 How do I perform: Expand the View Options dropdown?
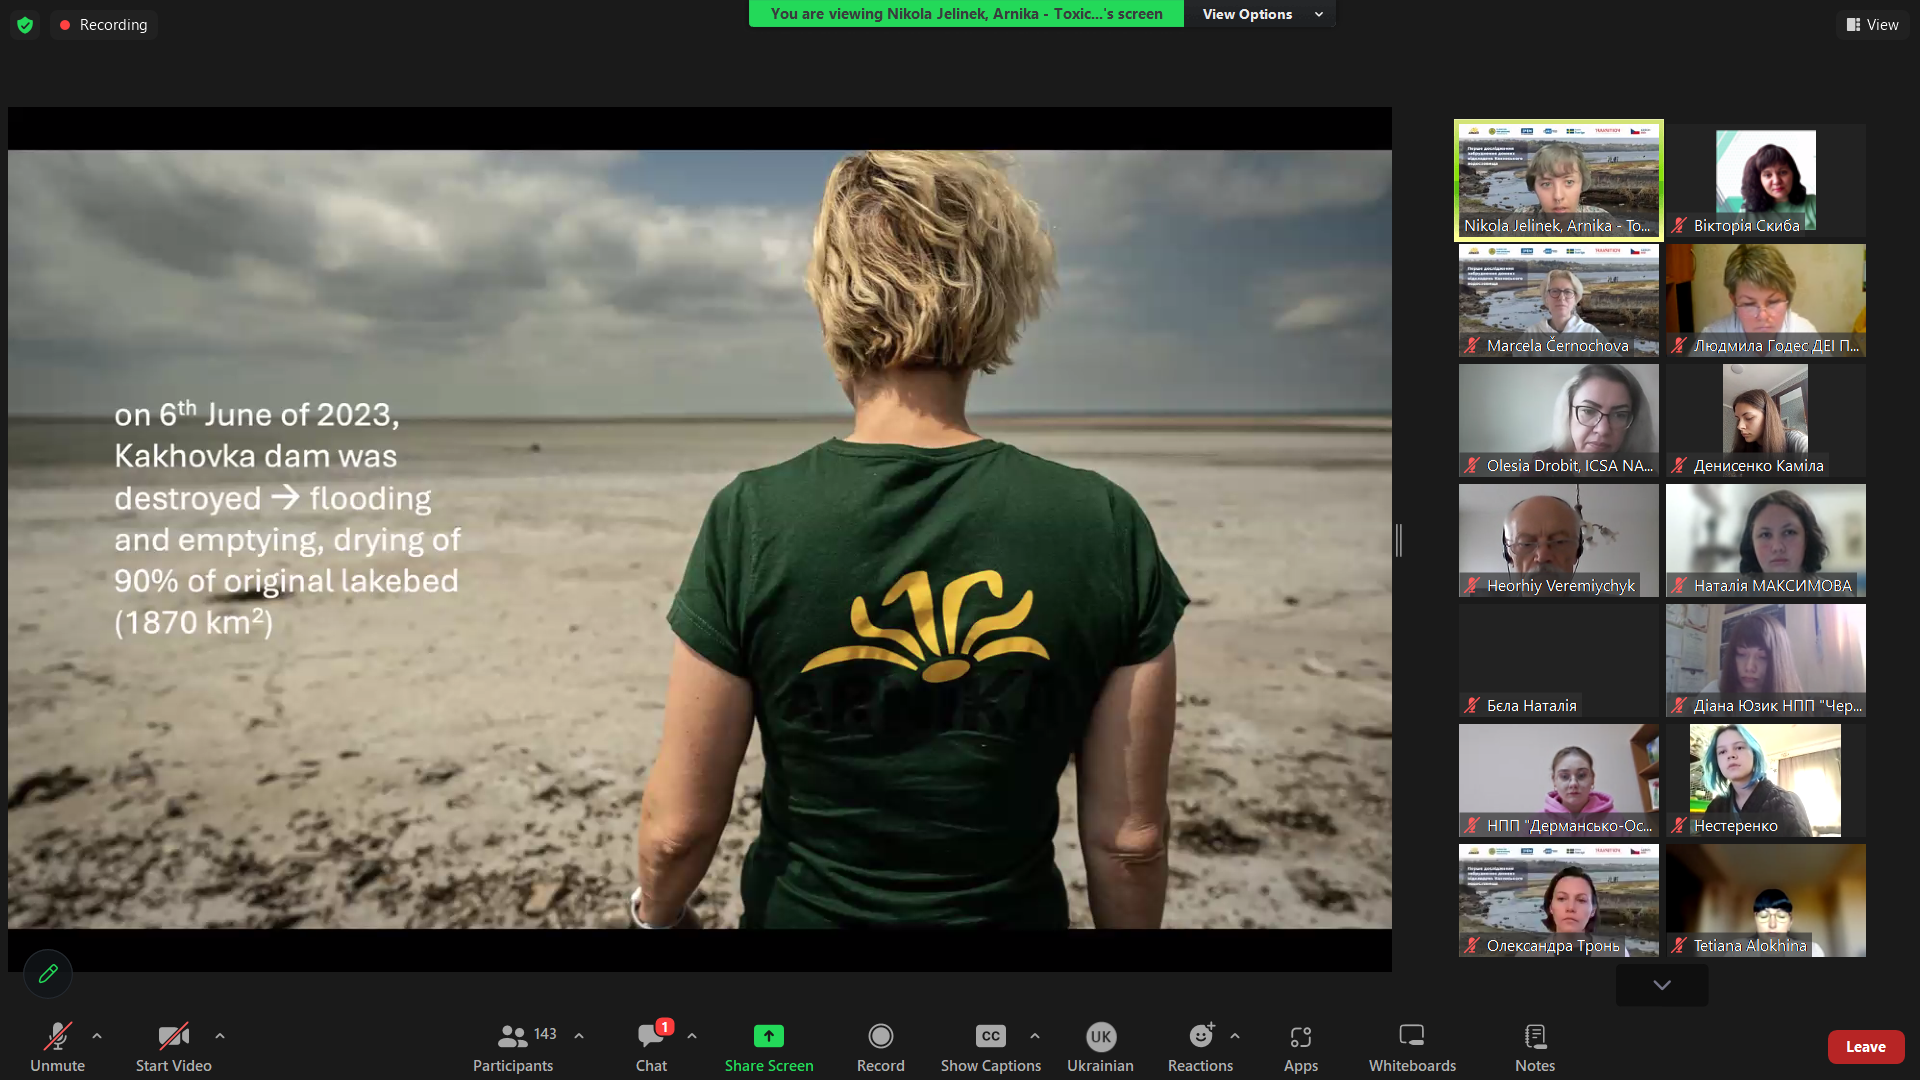point(1261,14)
